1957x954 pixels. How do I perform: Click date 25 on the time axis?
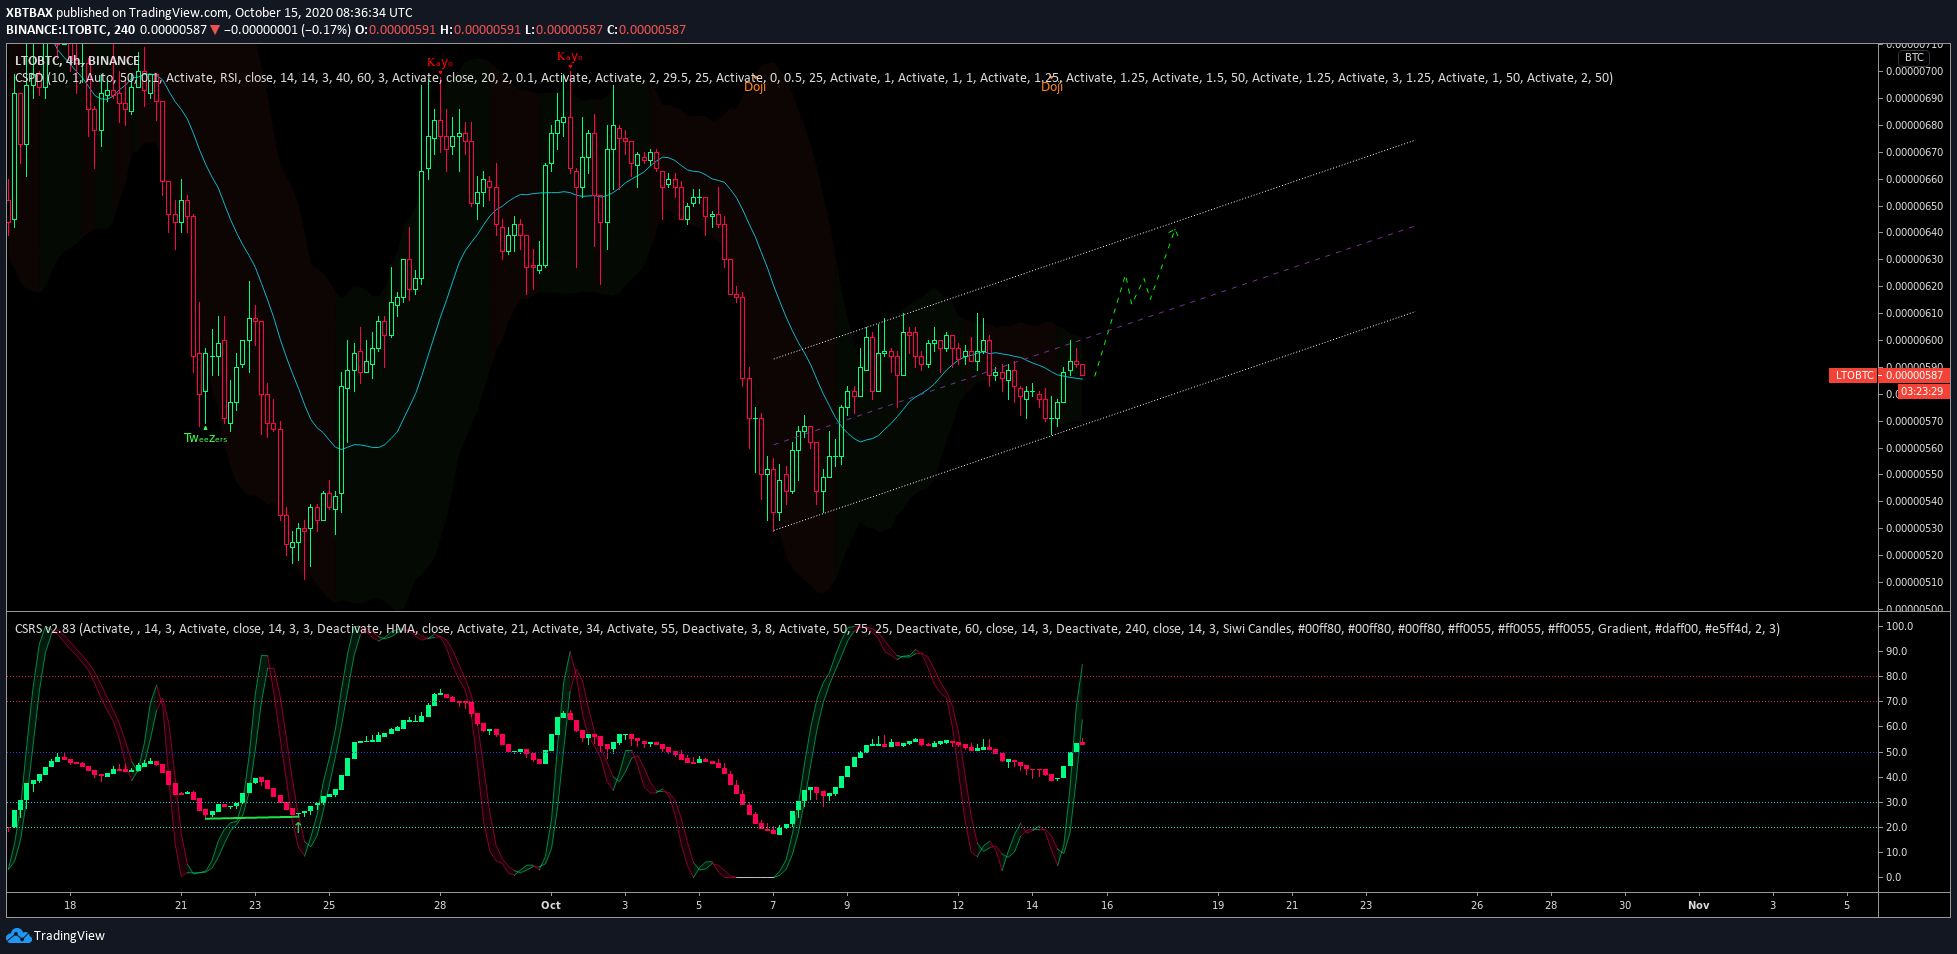coord(329,906)
